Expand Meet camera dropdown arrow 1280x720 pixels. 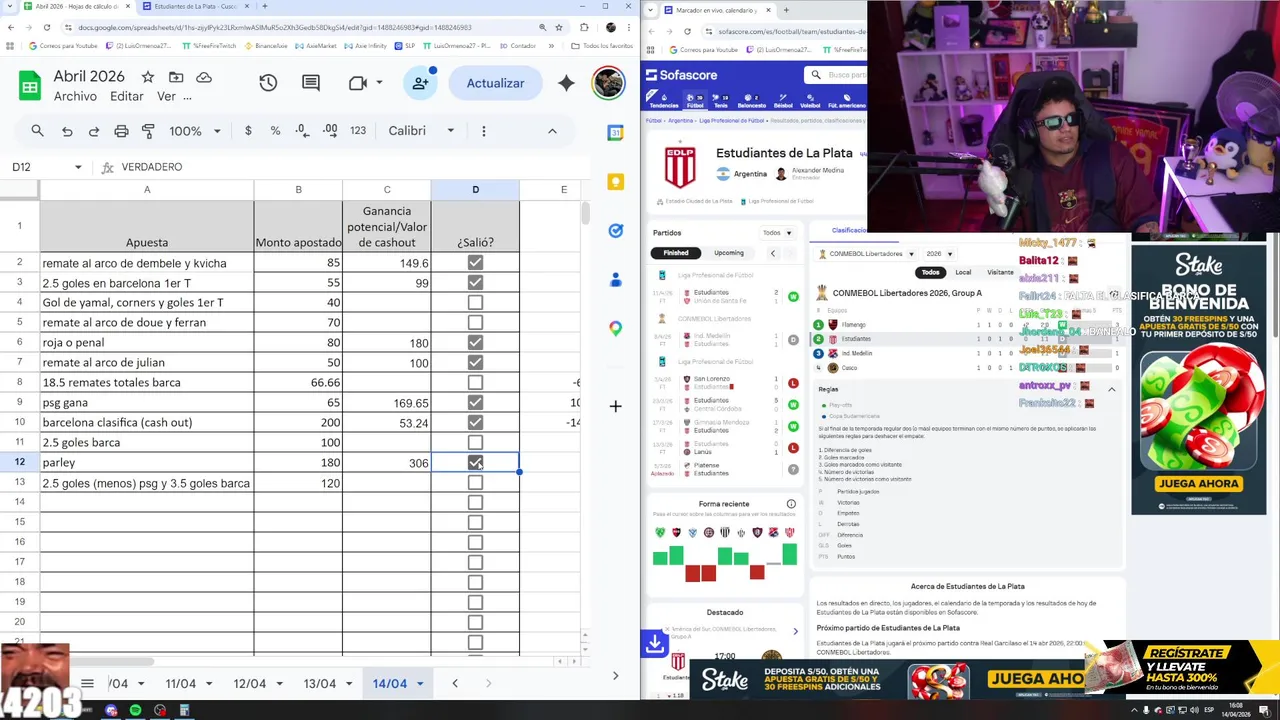tap(379, 83)
